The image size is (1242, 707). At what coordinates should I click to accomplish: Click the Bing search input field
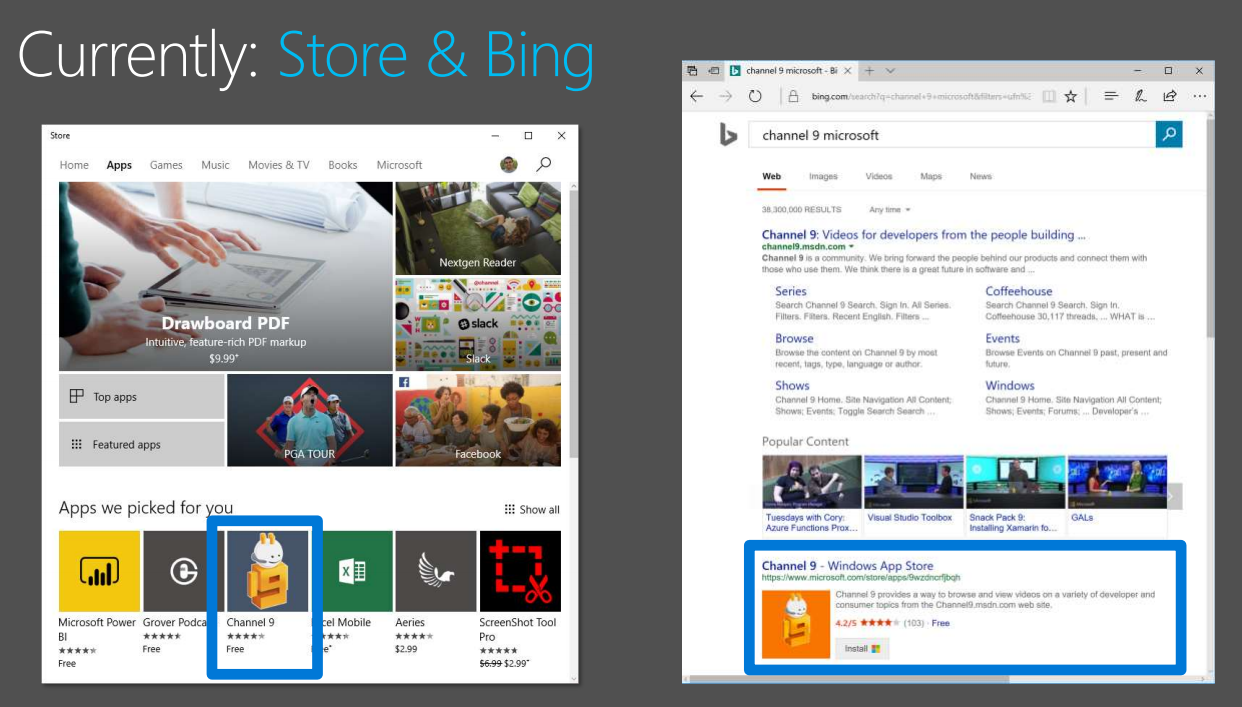[951, 134]
